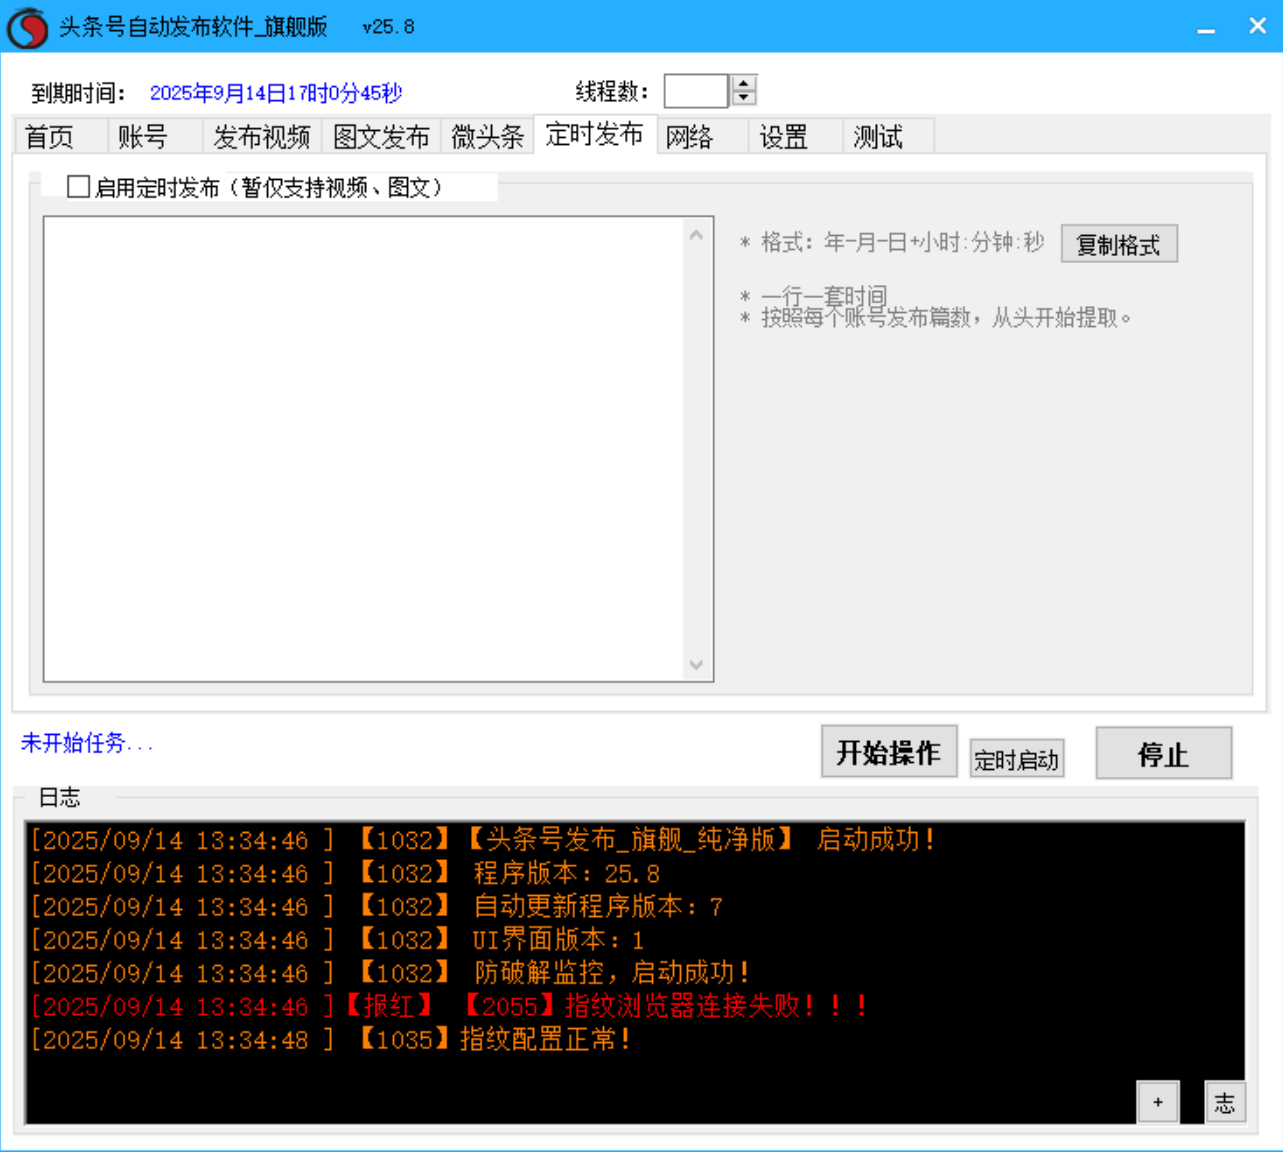Screen dimensions: 1283x1152
Task: Click the 定时启动 button
Action: [1016, 758]
